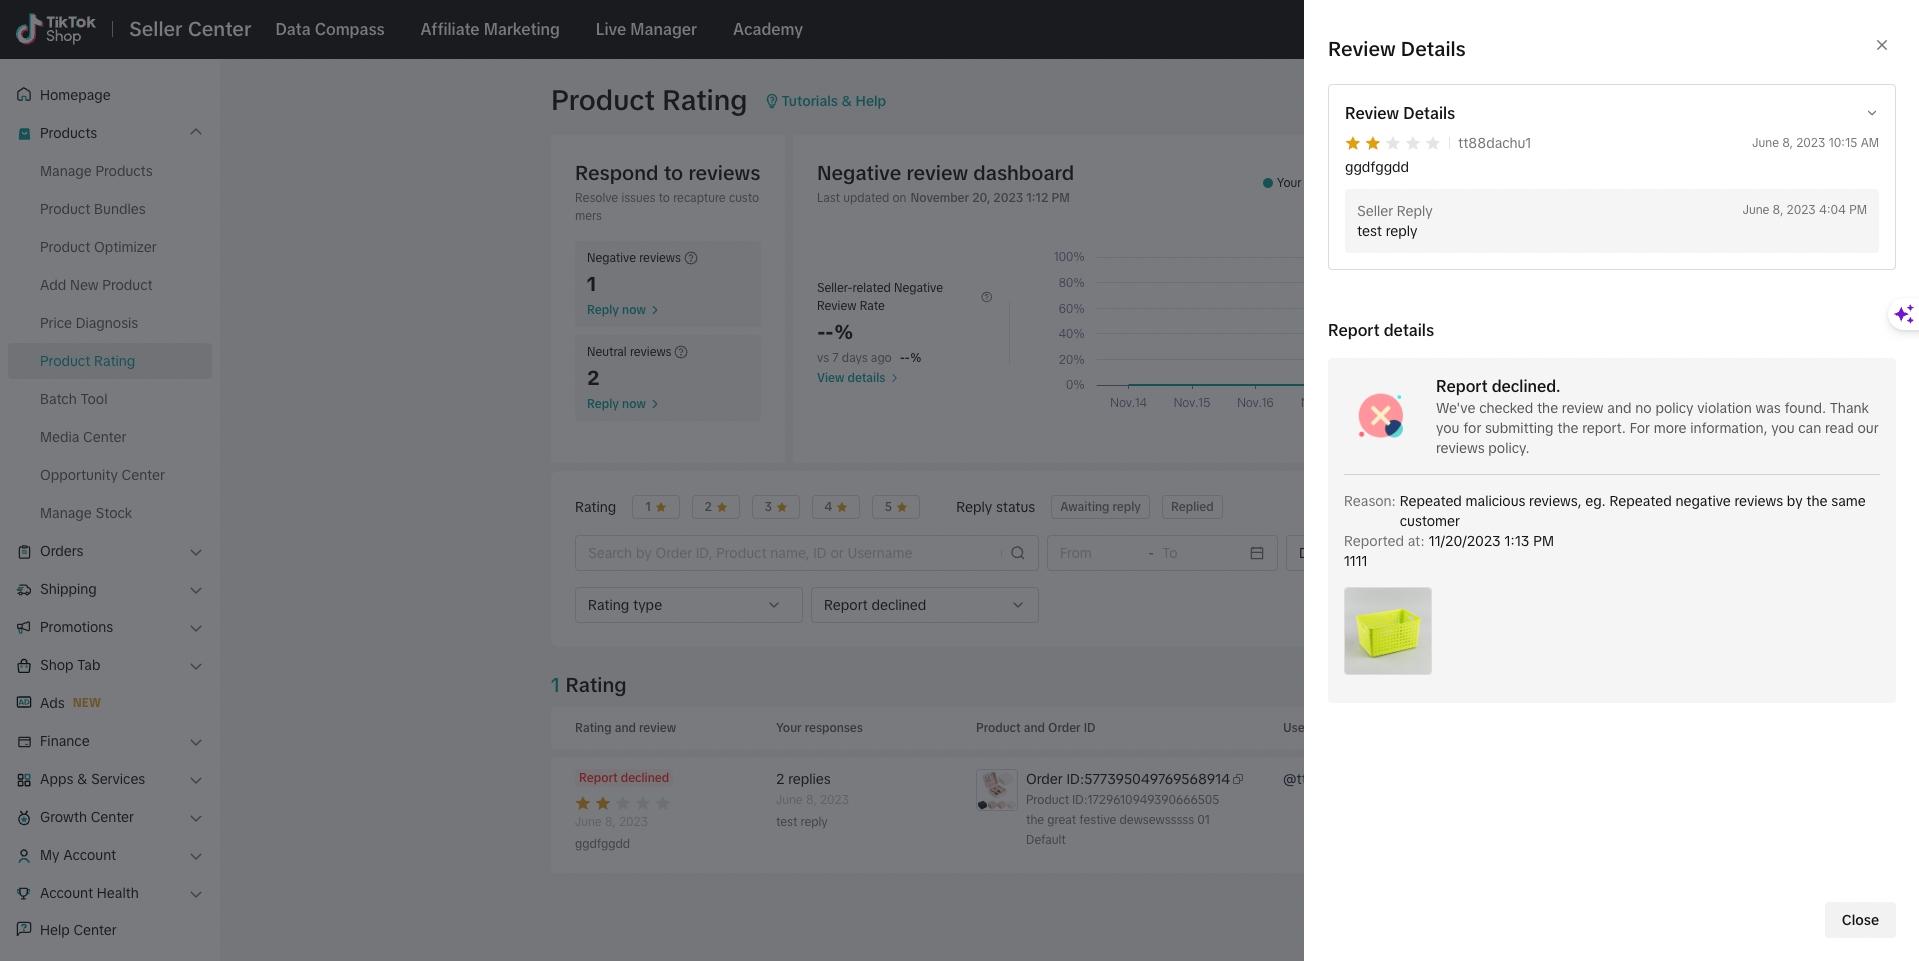Open the Rating type dropdown
Image resolution: width=1919 pixels, height=961 pixels.
[688, 605]
